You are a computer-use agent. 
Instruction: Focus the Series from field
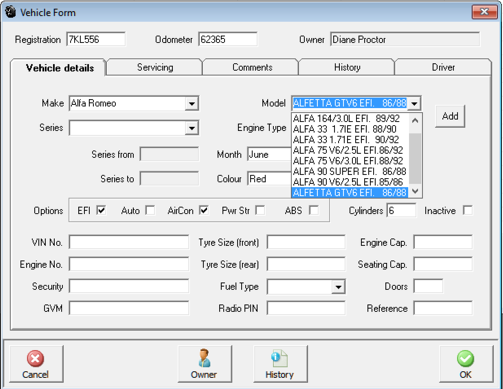click(x=169, y=154)
